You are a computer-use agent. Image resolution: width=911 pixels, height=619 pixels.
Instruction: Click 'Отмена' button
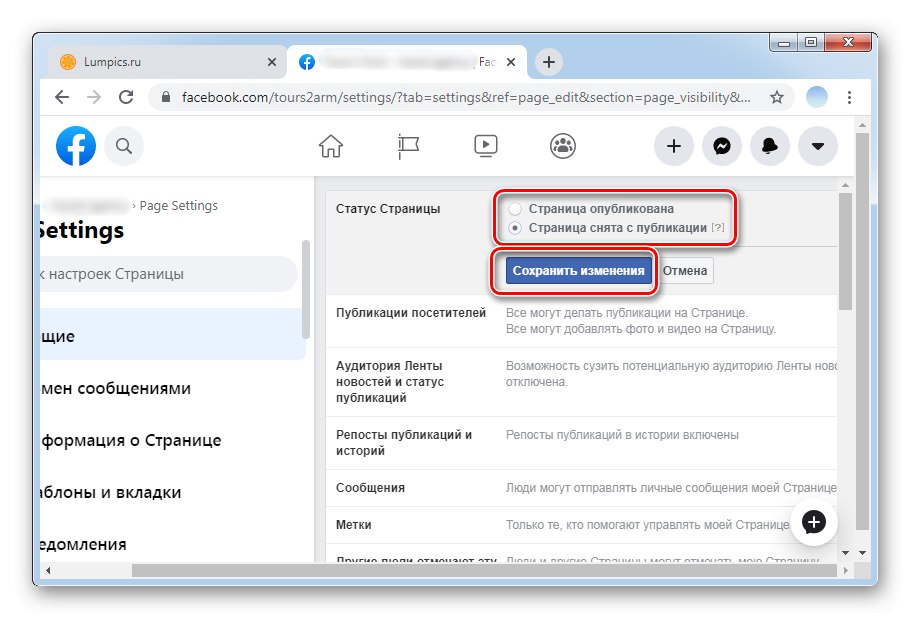[x=684, y=271]
